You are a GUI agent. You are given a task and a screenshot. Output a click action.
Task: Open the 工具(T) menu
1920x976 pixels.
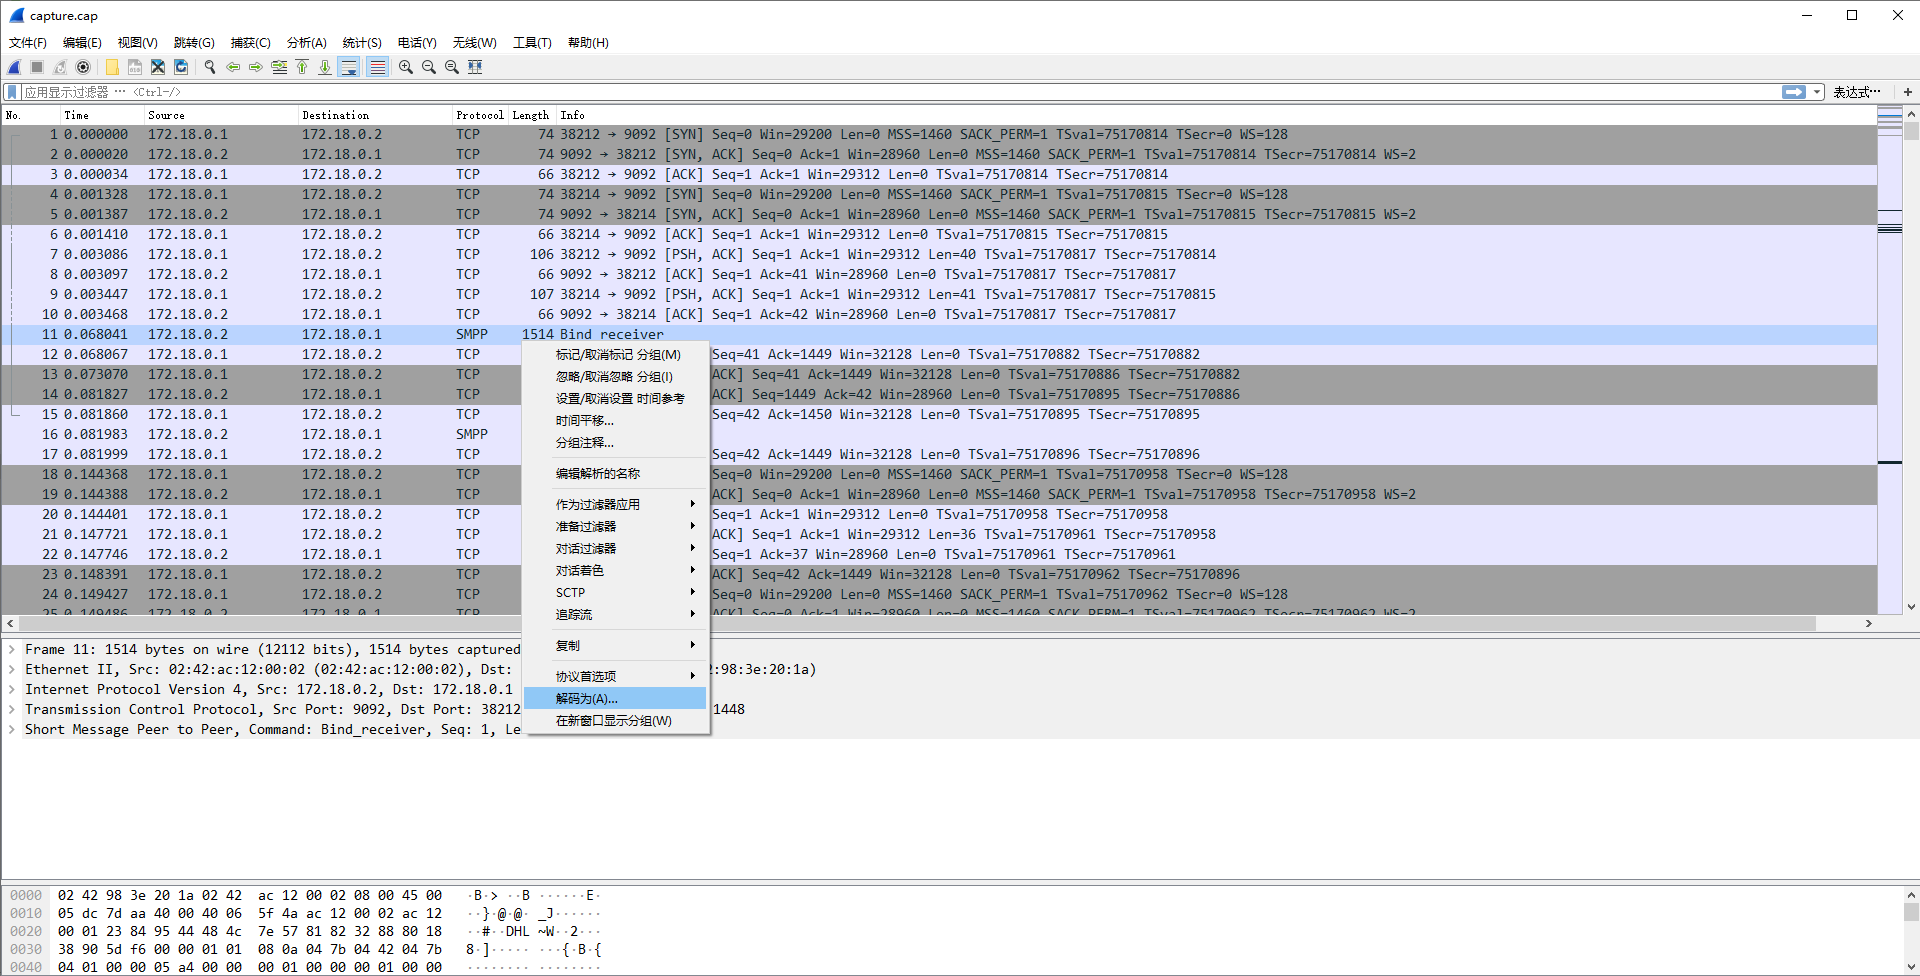(532, 43)
